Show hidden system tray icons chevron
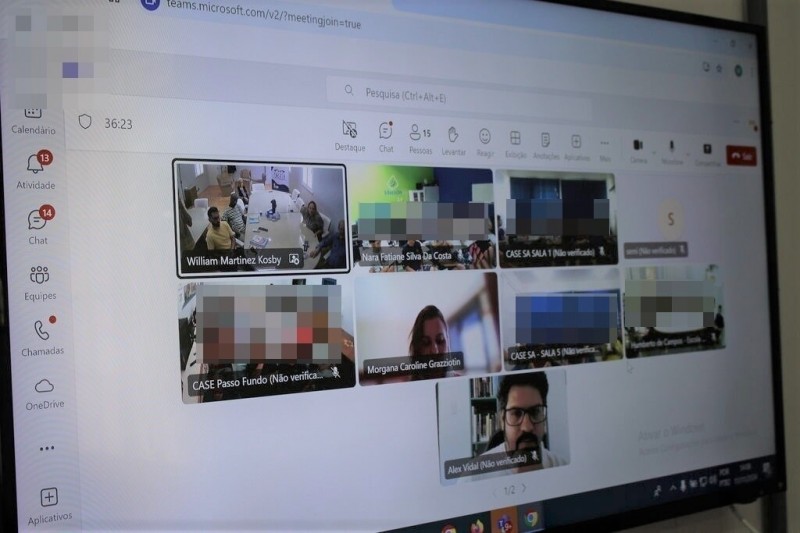Viewport: 800px width, 533px height. click(x=673, y=488)
